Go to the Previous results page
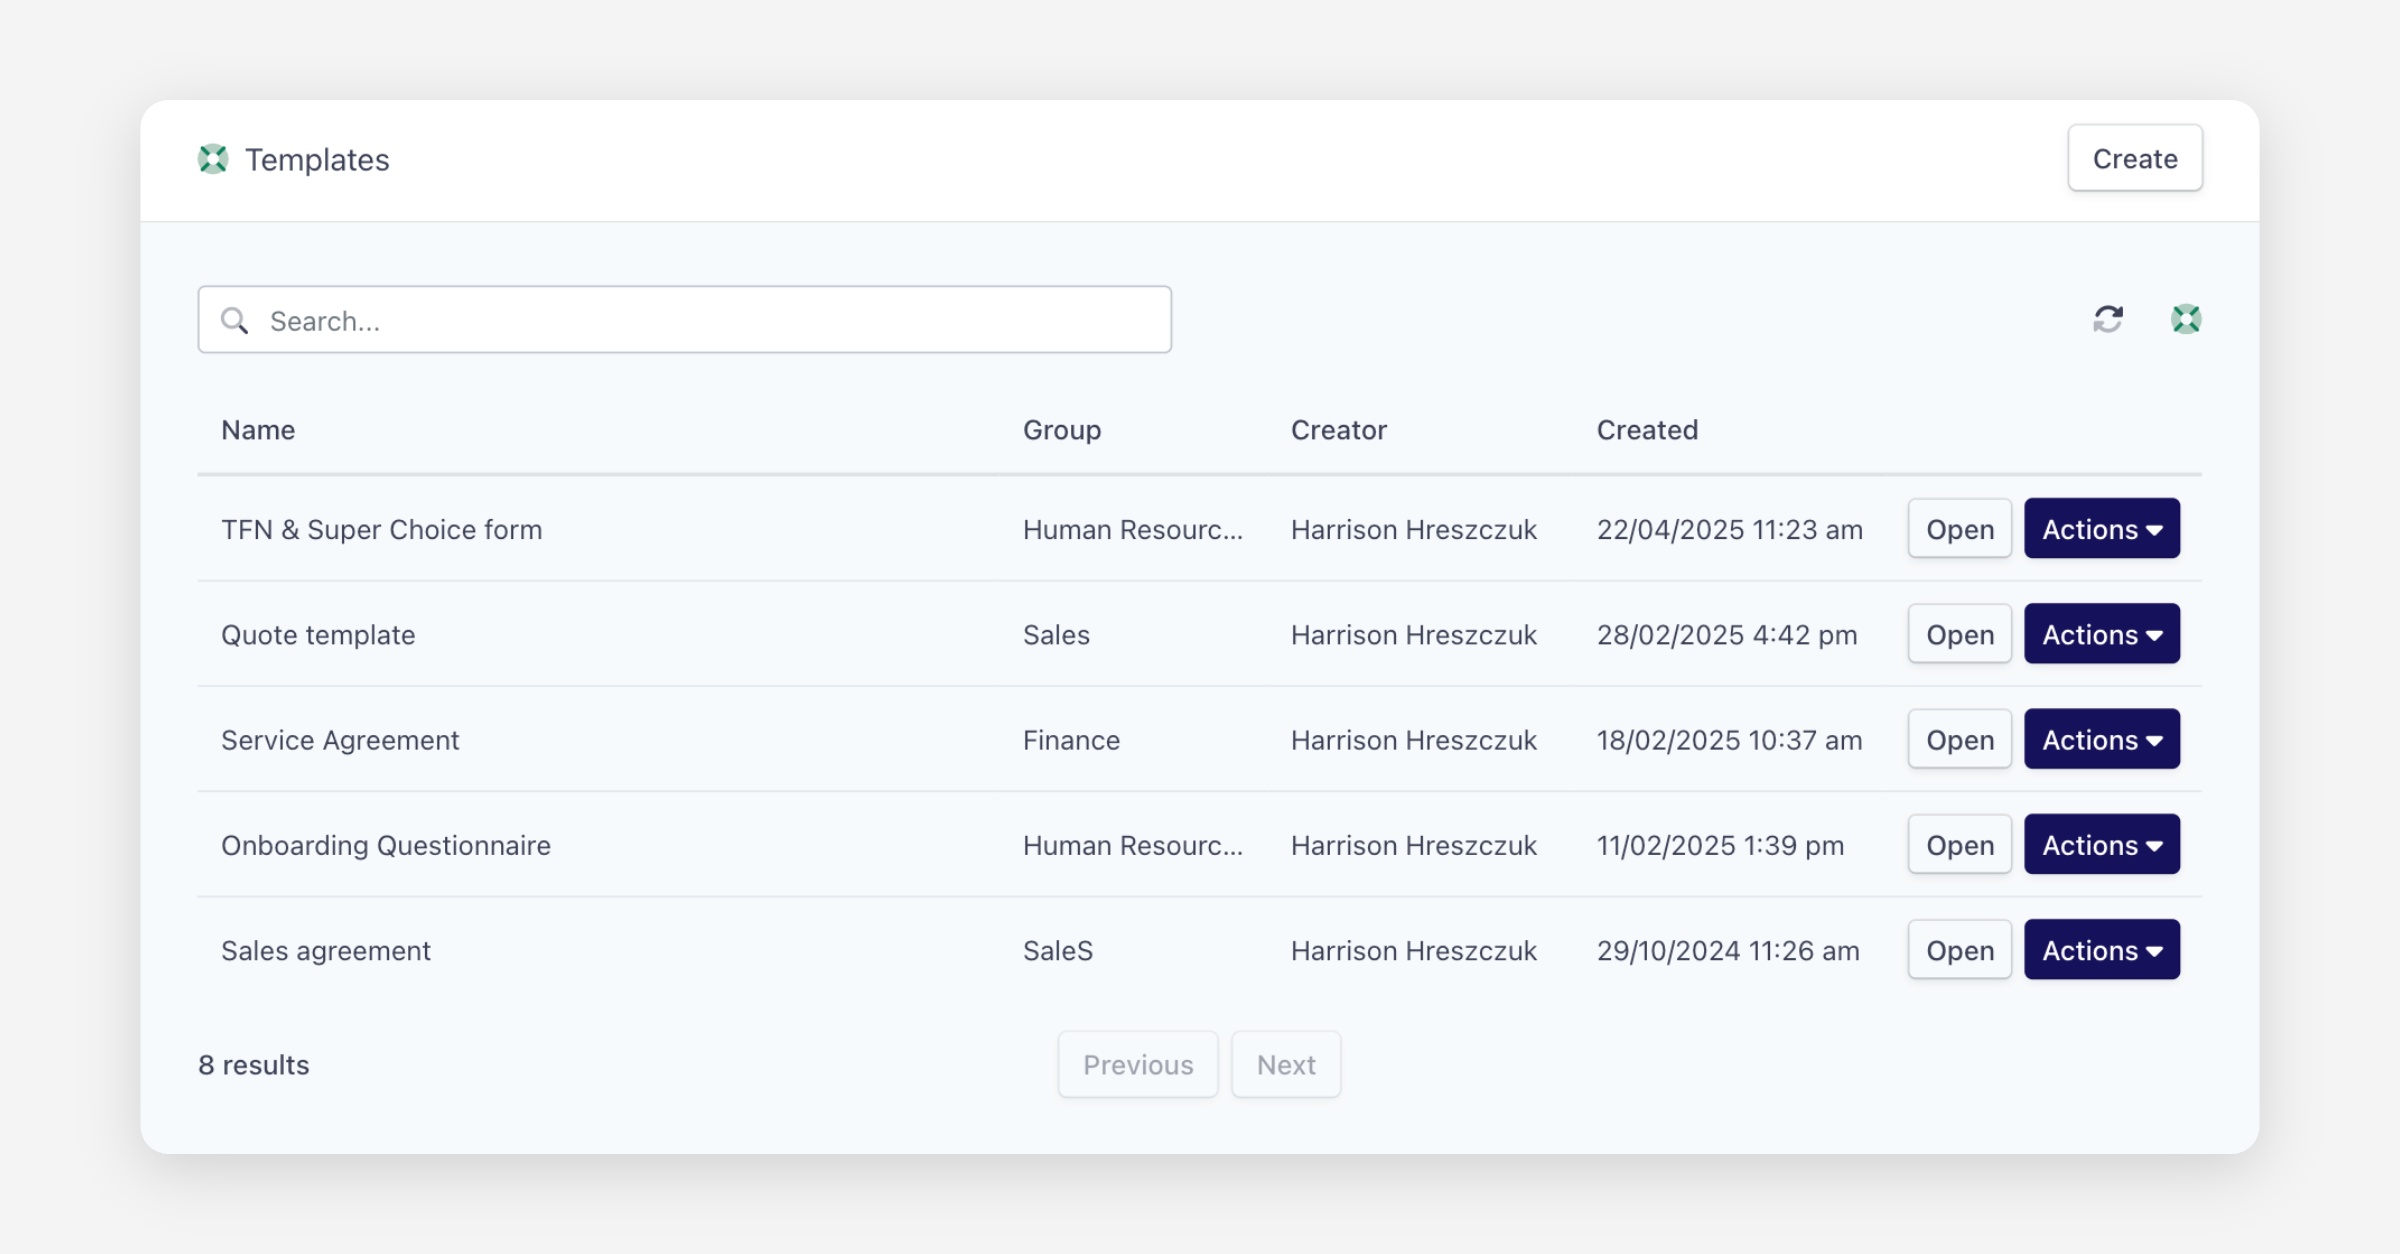The height and width of the screenshot is (1254, 2400). 1137,1064
